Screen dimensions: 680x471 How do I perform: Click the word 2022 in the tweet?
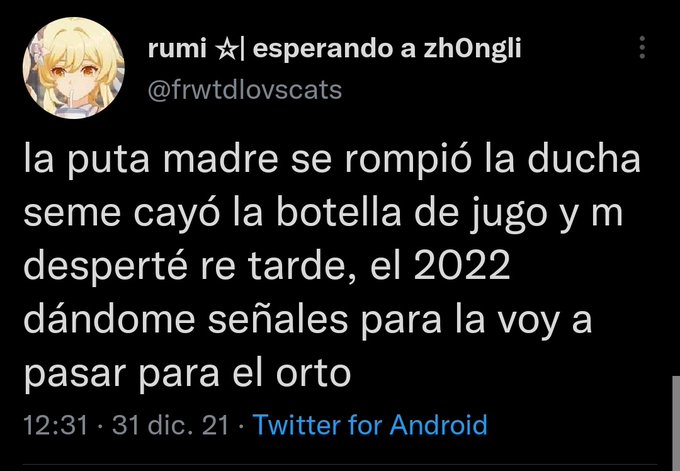(462, 265)
